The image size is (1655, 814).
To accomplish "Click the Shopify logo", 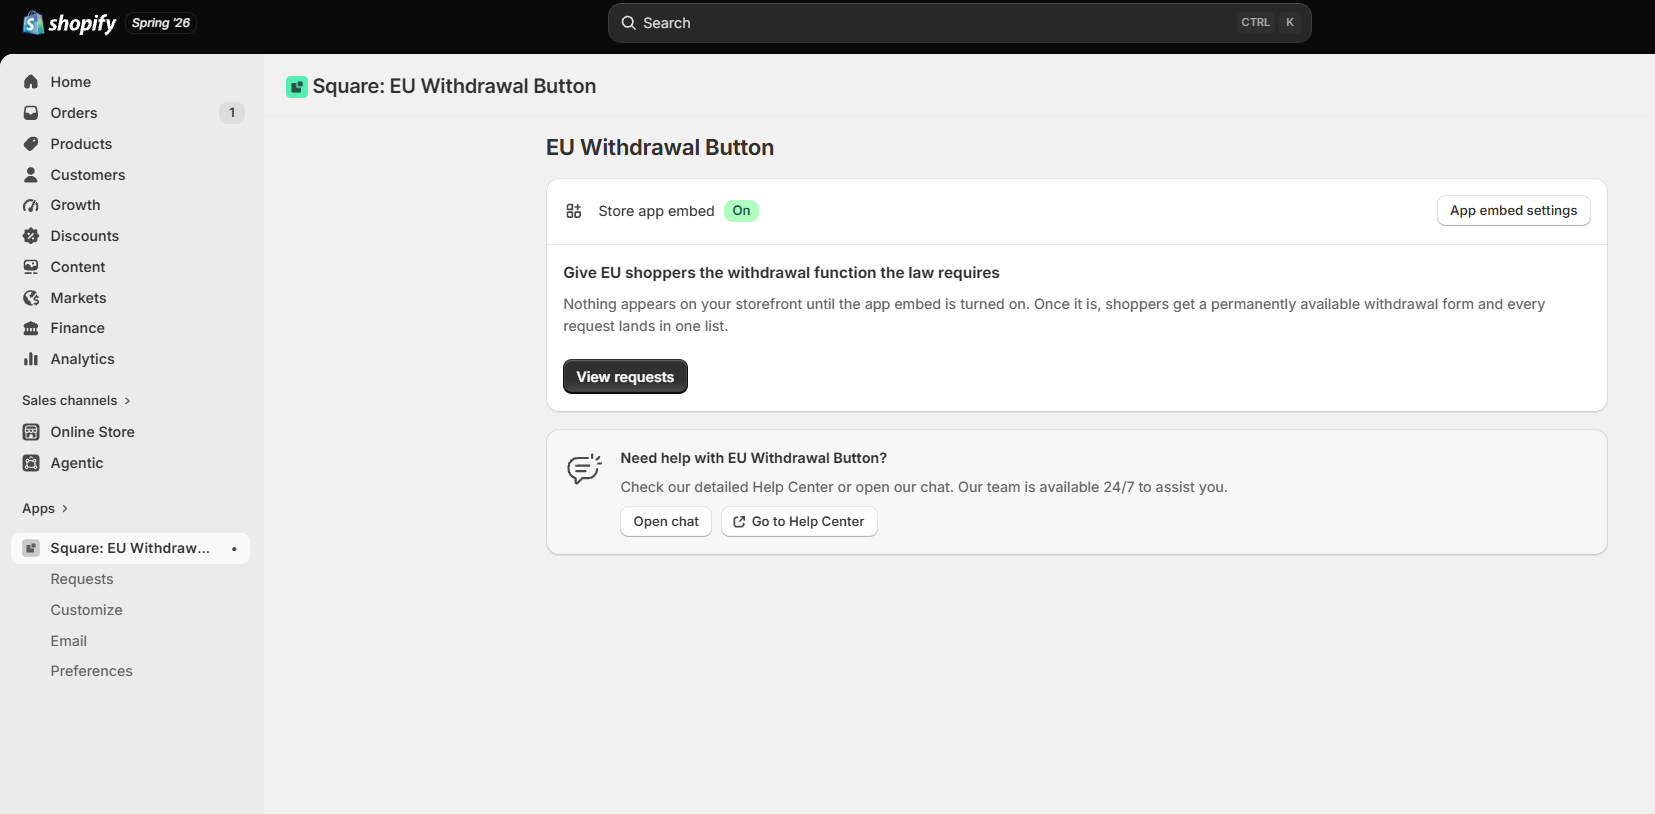I will (x=69, y=23).
